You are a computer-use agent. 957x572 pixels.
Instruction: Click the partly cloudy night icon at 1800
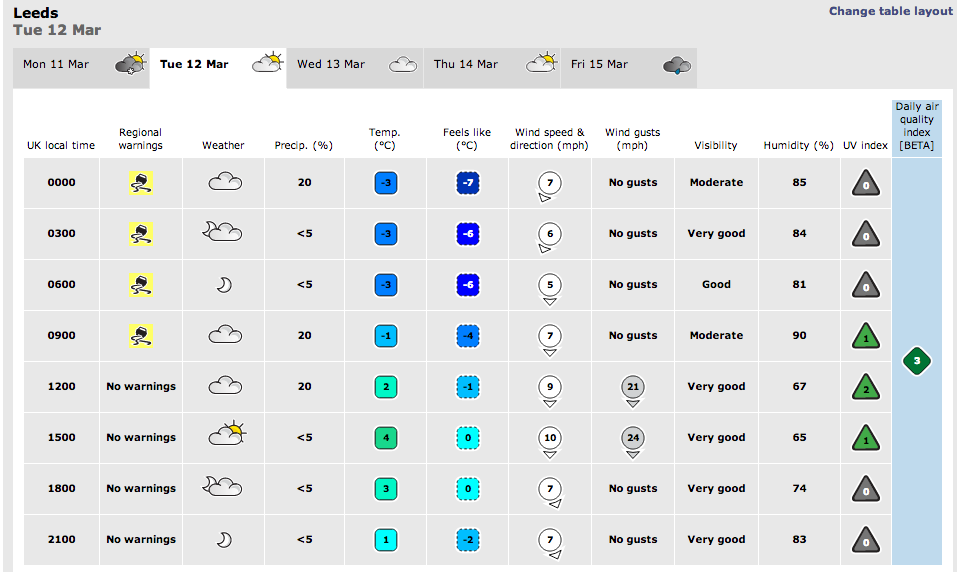222,486
